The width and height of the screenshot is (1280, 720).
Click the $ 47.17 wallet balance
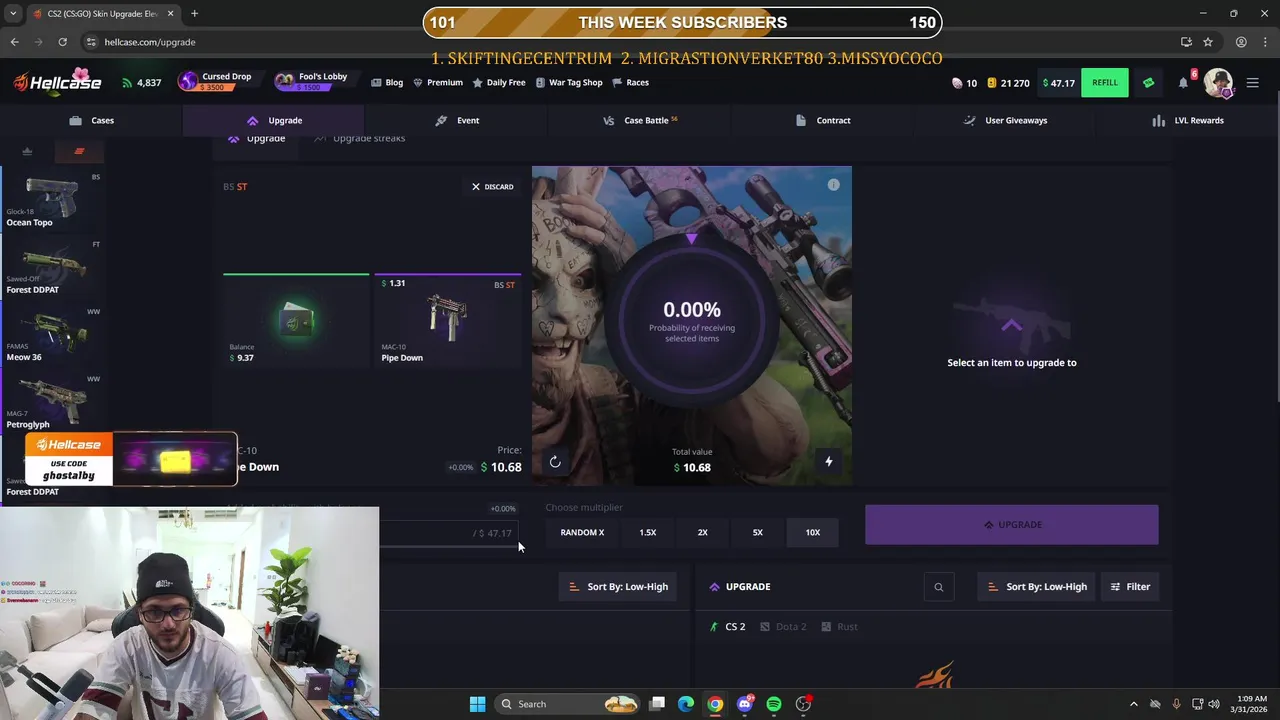[x=1058, y=83]
